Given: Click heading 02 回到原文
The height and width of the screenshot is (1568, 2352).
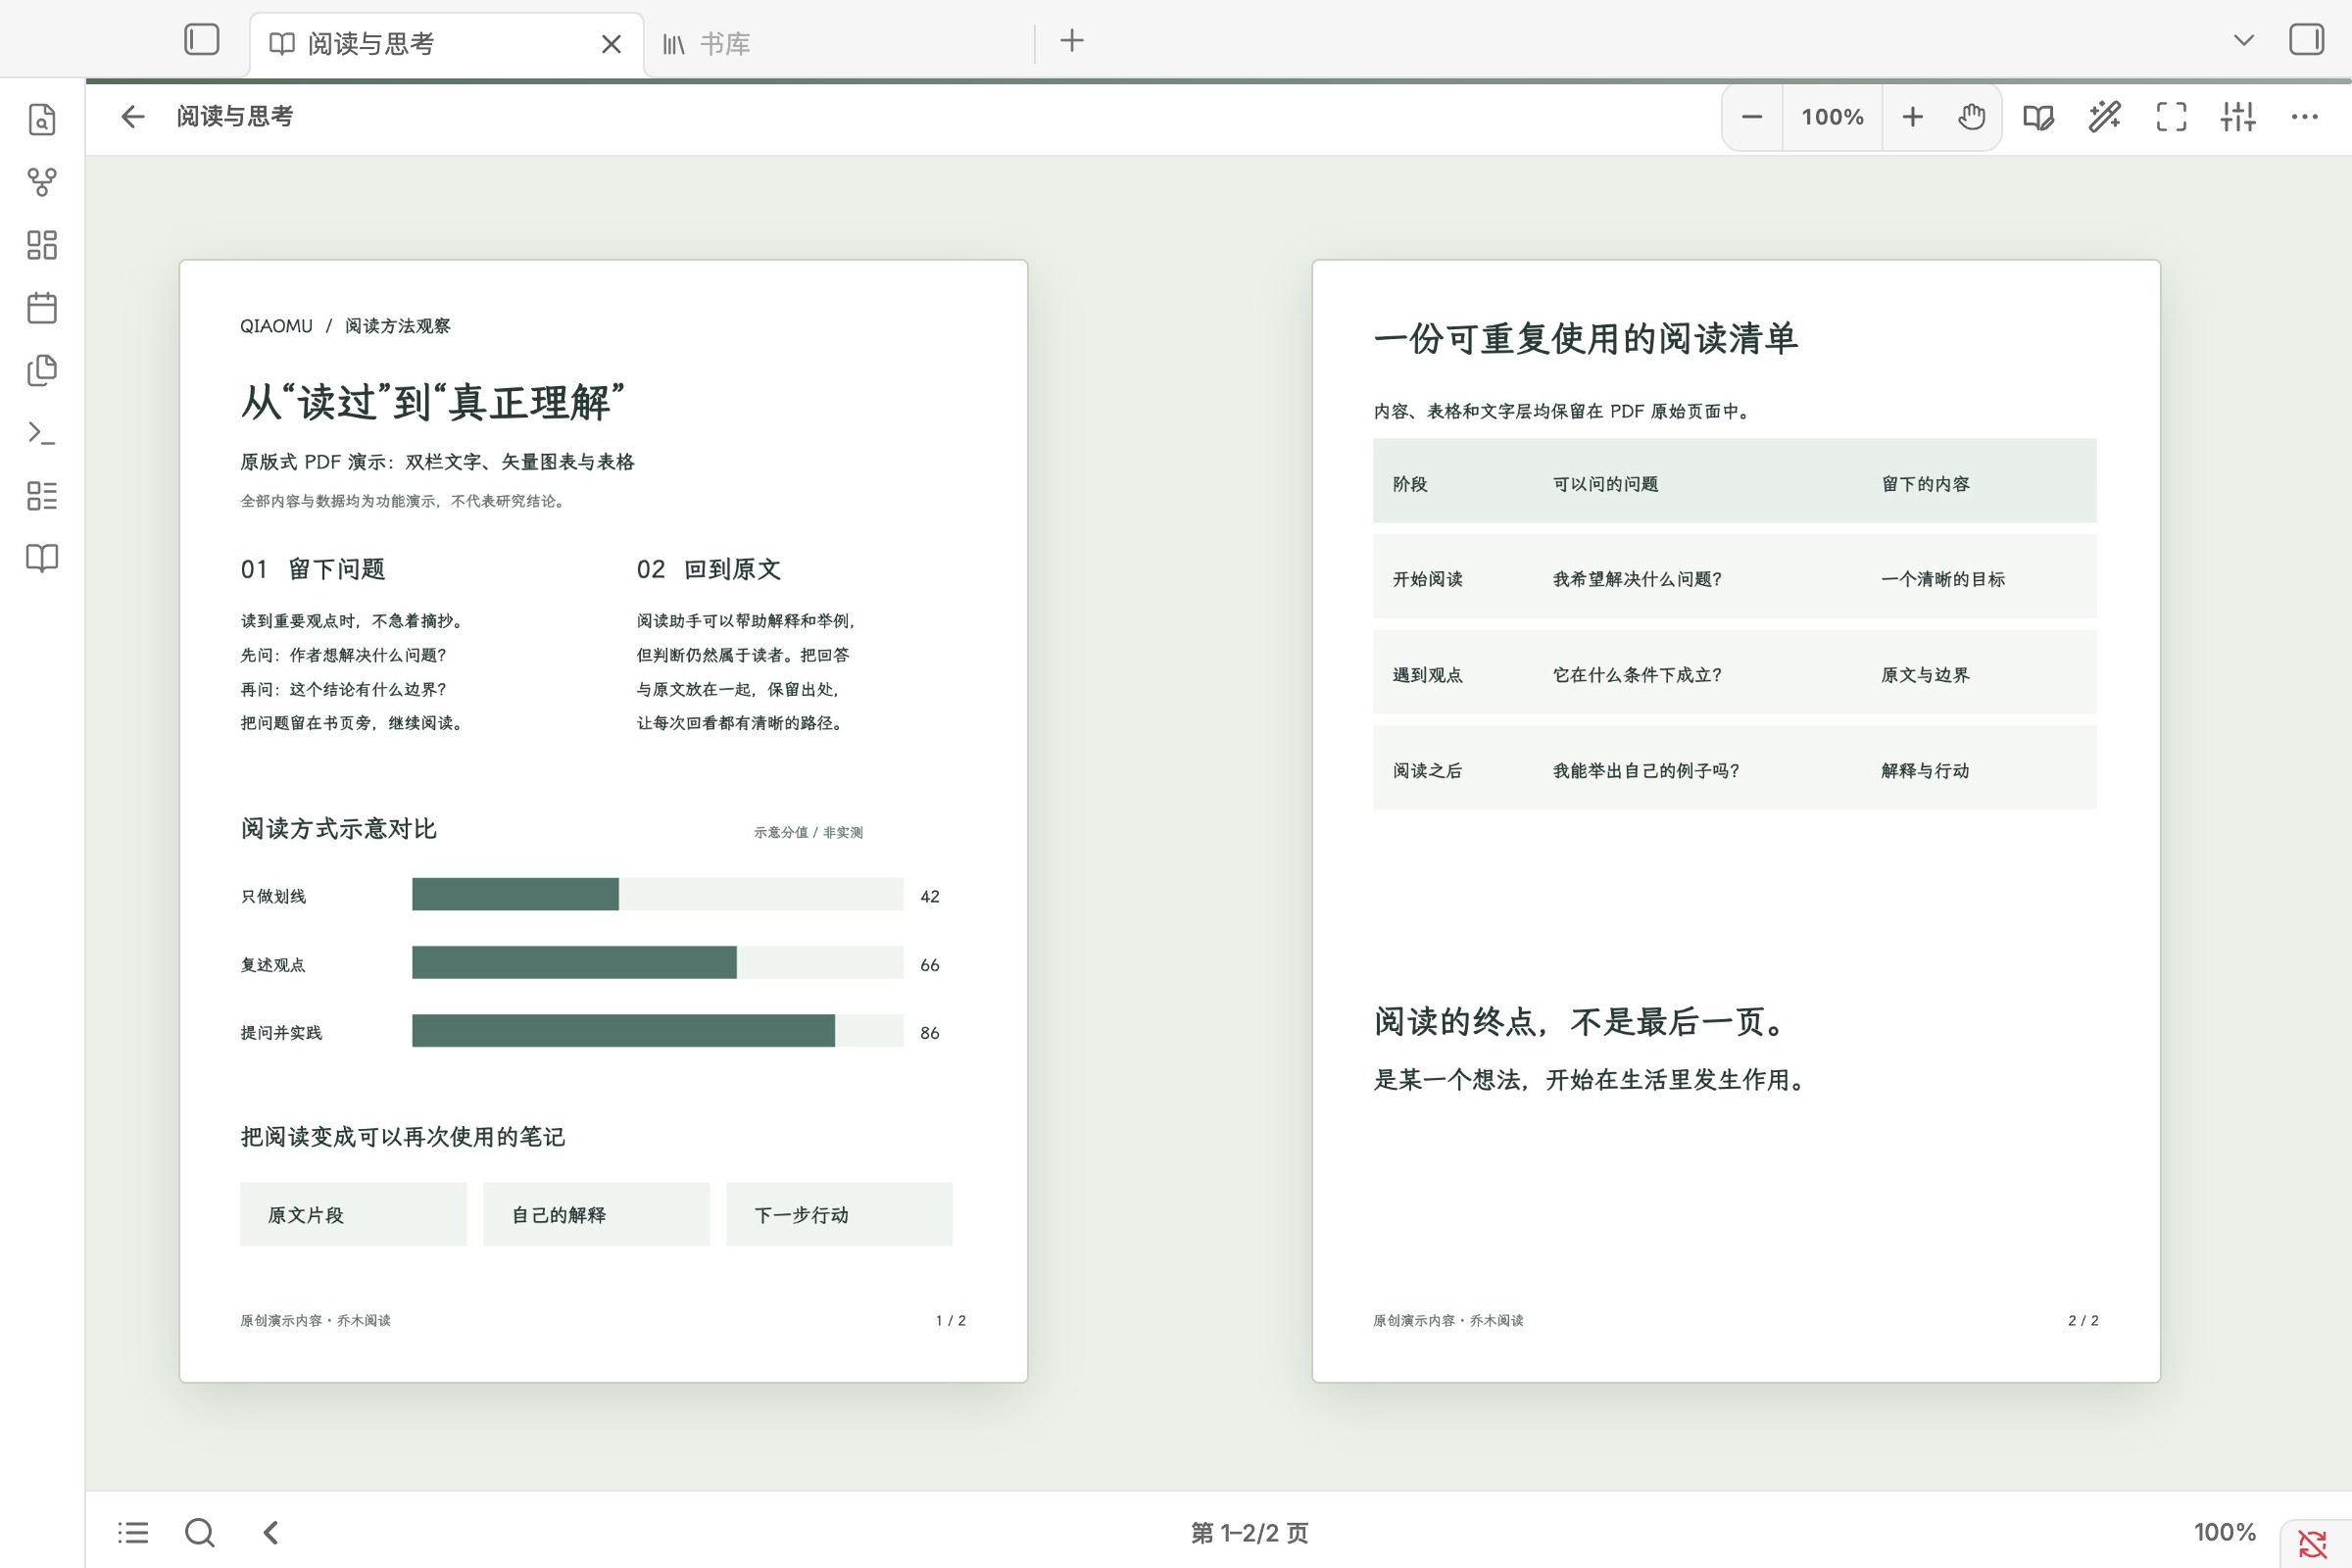Looking at the screenshot, I should [x=708, y=569].
